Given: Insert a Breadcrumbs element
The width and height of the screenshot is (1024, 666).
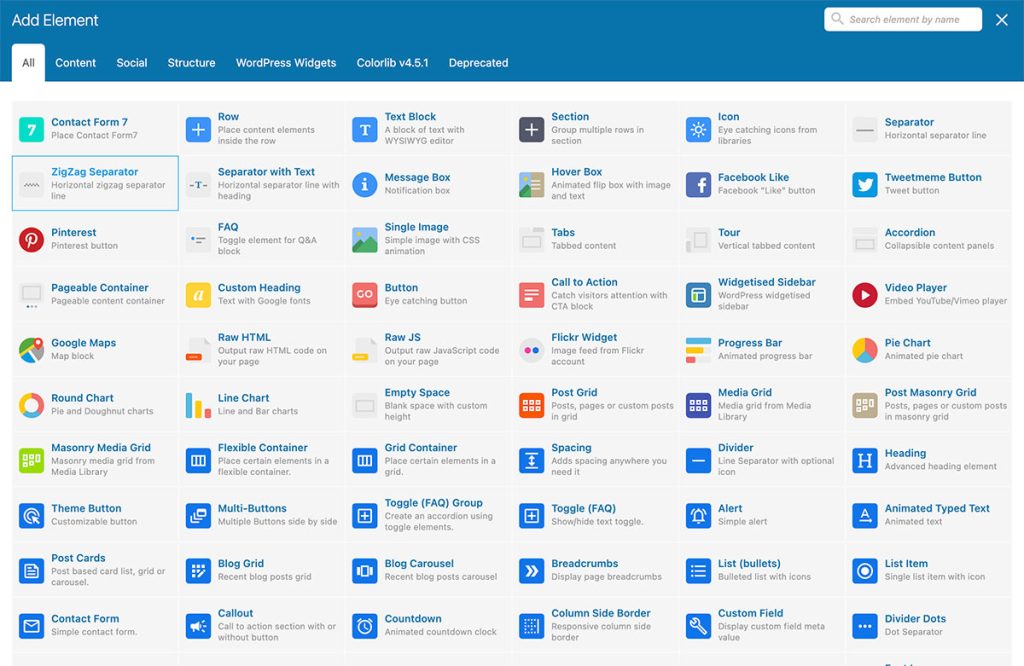Looking at the screenshot, I should 593,568.
